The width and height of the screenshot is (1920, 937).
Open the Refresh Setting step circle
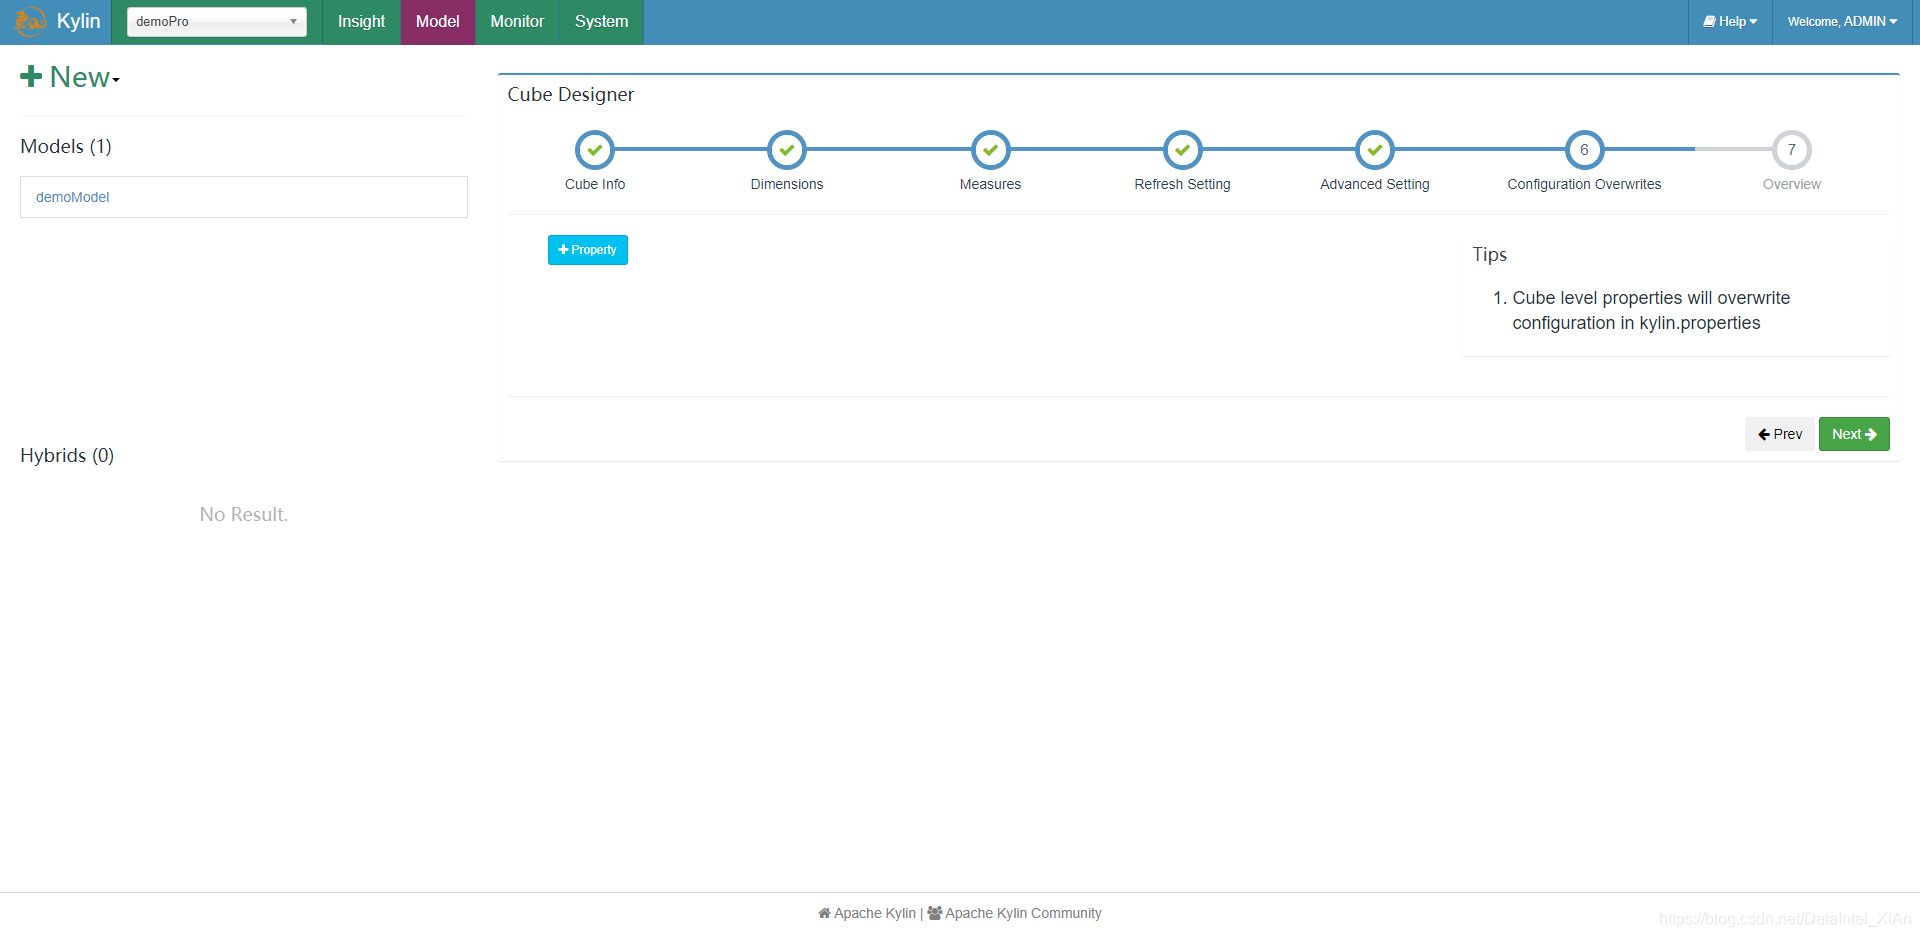[x=1182, y=150]
